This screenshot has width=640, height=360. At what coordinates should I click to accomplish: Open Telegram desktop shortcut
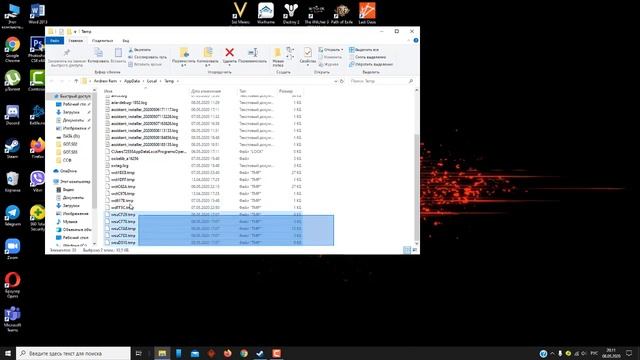click(12, 216)
